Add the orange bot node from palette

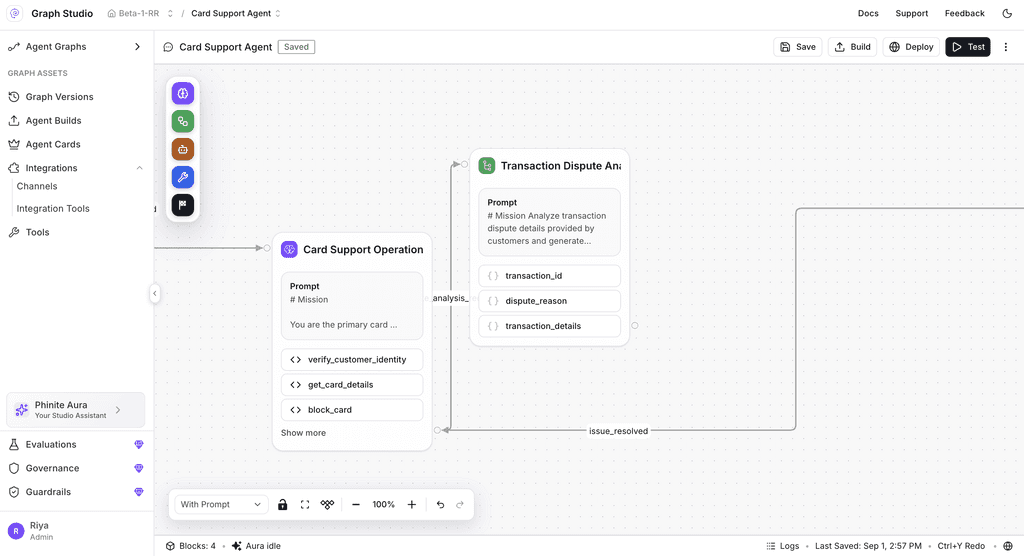[x=183, y=150]
